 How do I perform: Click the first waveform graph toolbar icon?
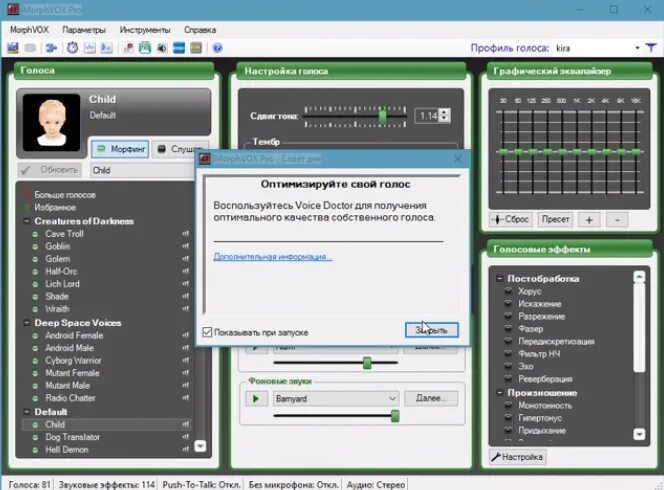pos(90,48)
